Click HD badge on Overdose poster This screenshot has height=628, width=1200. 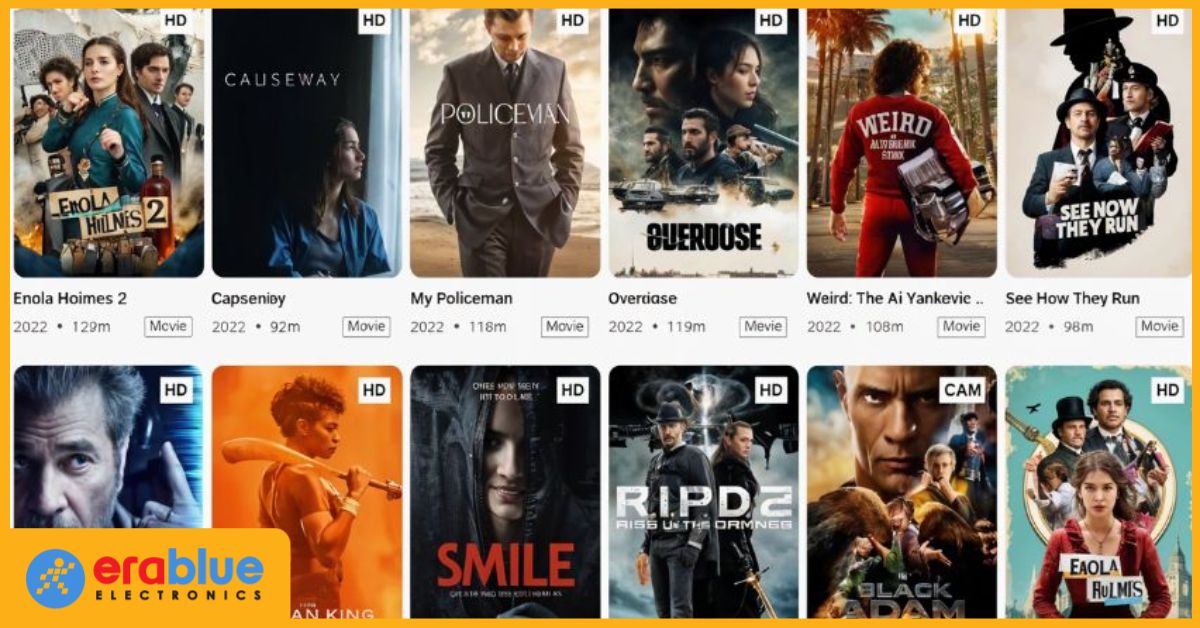771,20
